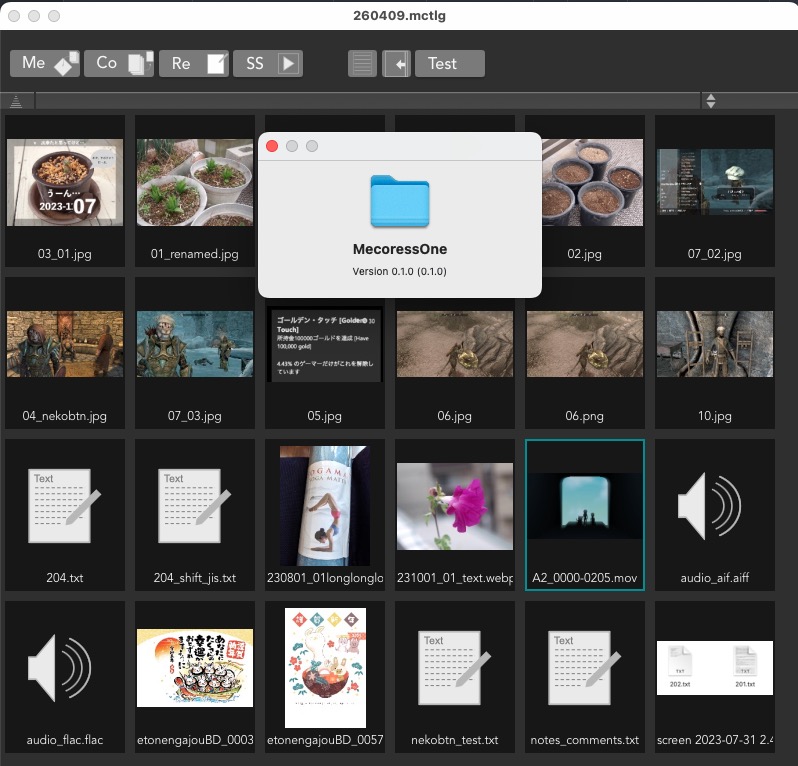Collapse the header triangle at left
Viewport: 798px width, 766px height.
click(x=15, y=101)
